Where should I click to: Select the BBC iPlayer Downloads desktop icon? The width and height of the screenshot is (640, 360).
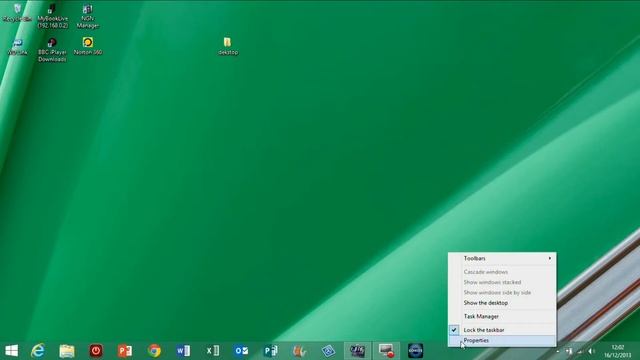(x=52, y=49)
